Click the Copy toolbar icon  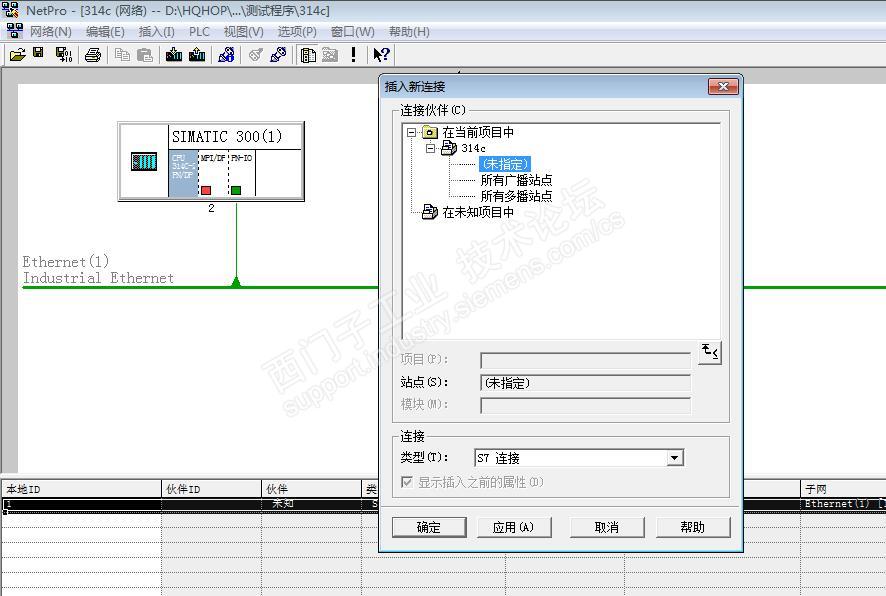coord(122,55)
